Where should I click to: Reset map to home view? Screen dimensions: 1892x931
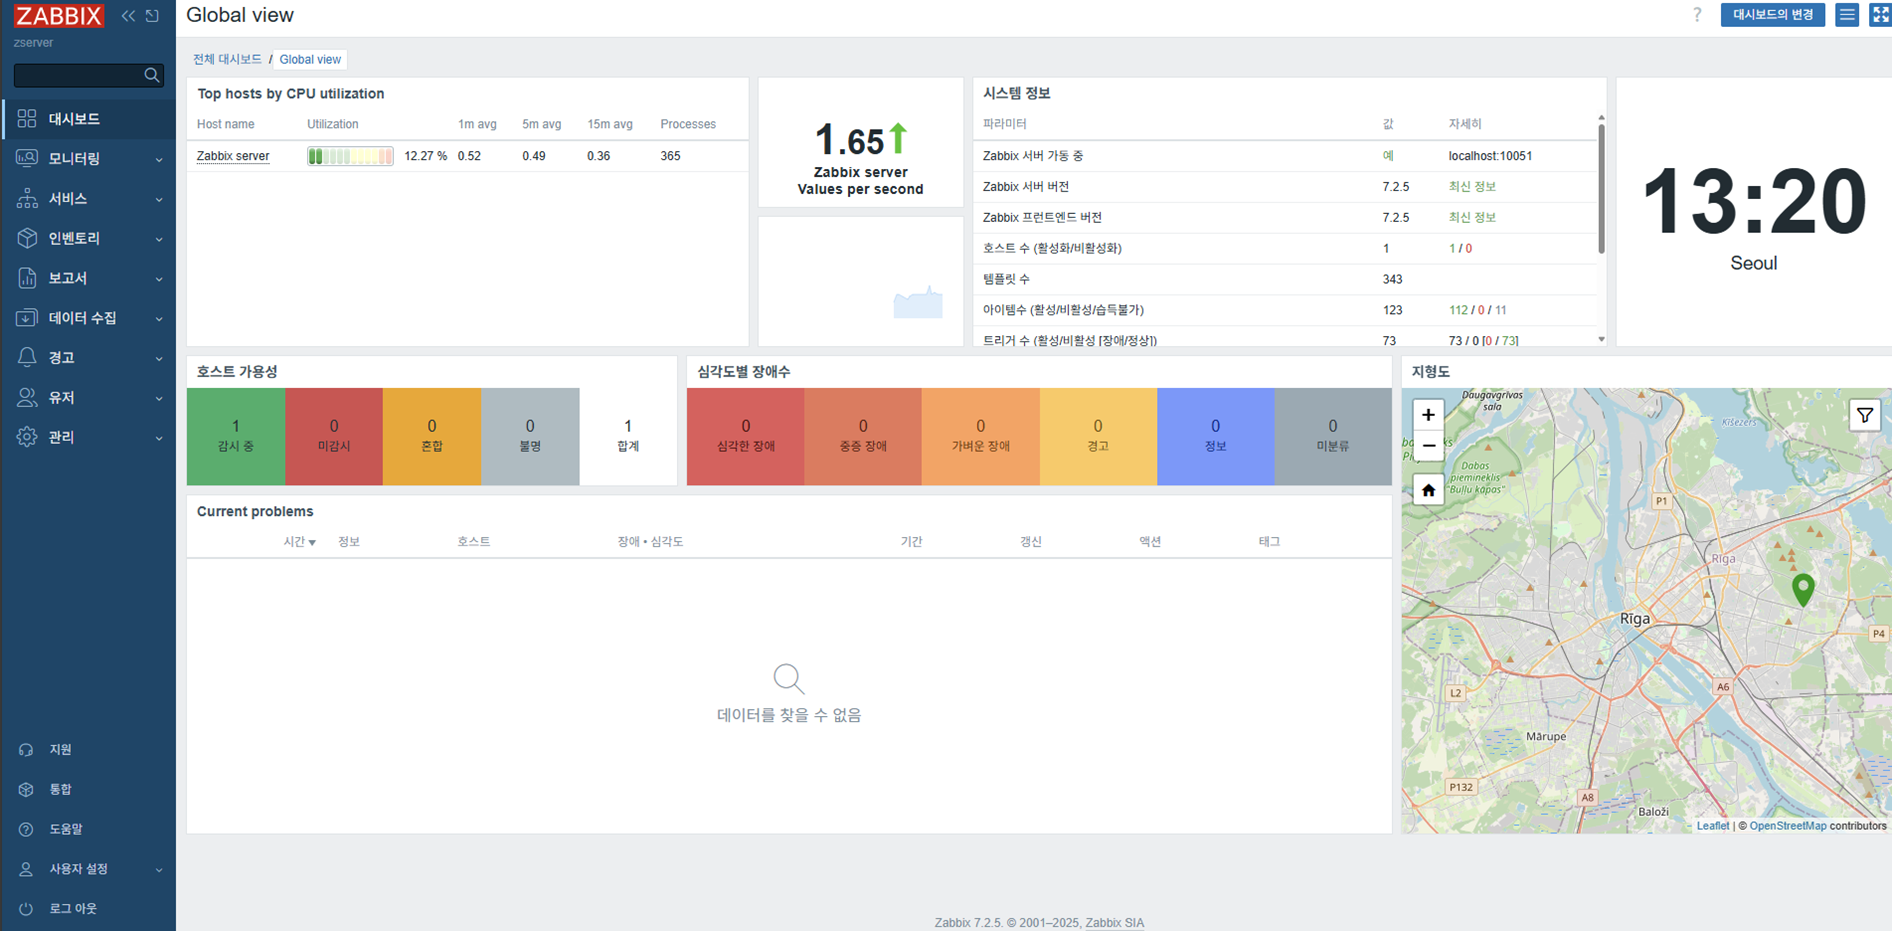click(x=1428, y=490)
